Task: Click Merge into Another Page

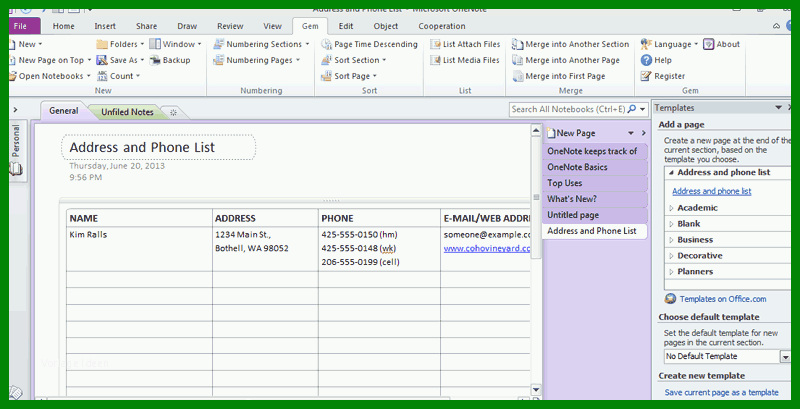Action: (x=566, y=60)
